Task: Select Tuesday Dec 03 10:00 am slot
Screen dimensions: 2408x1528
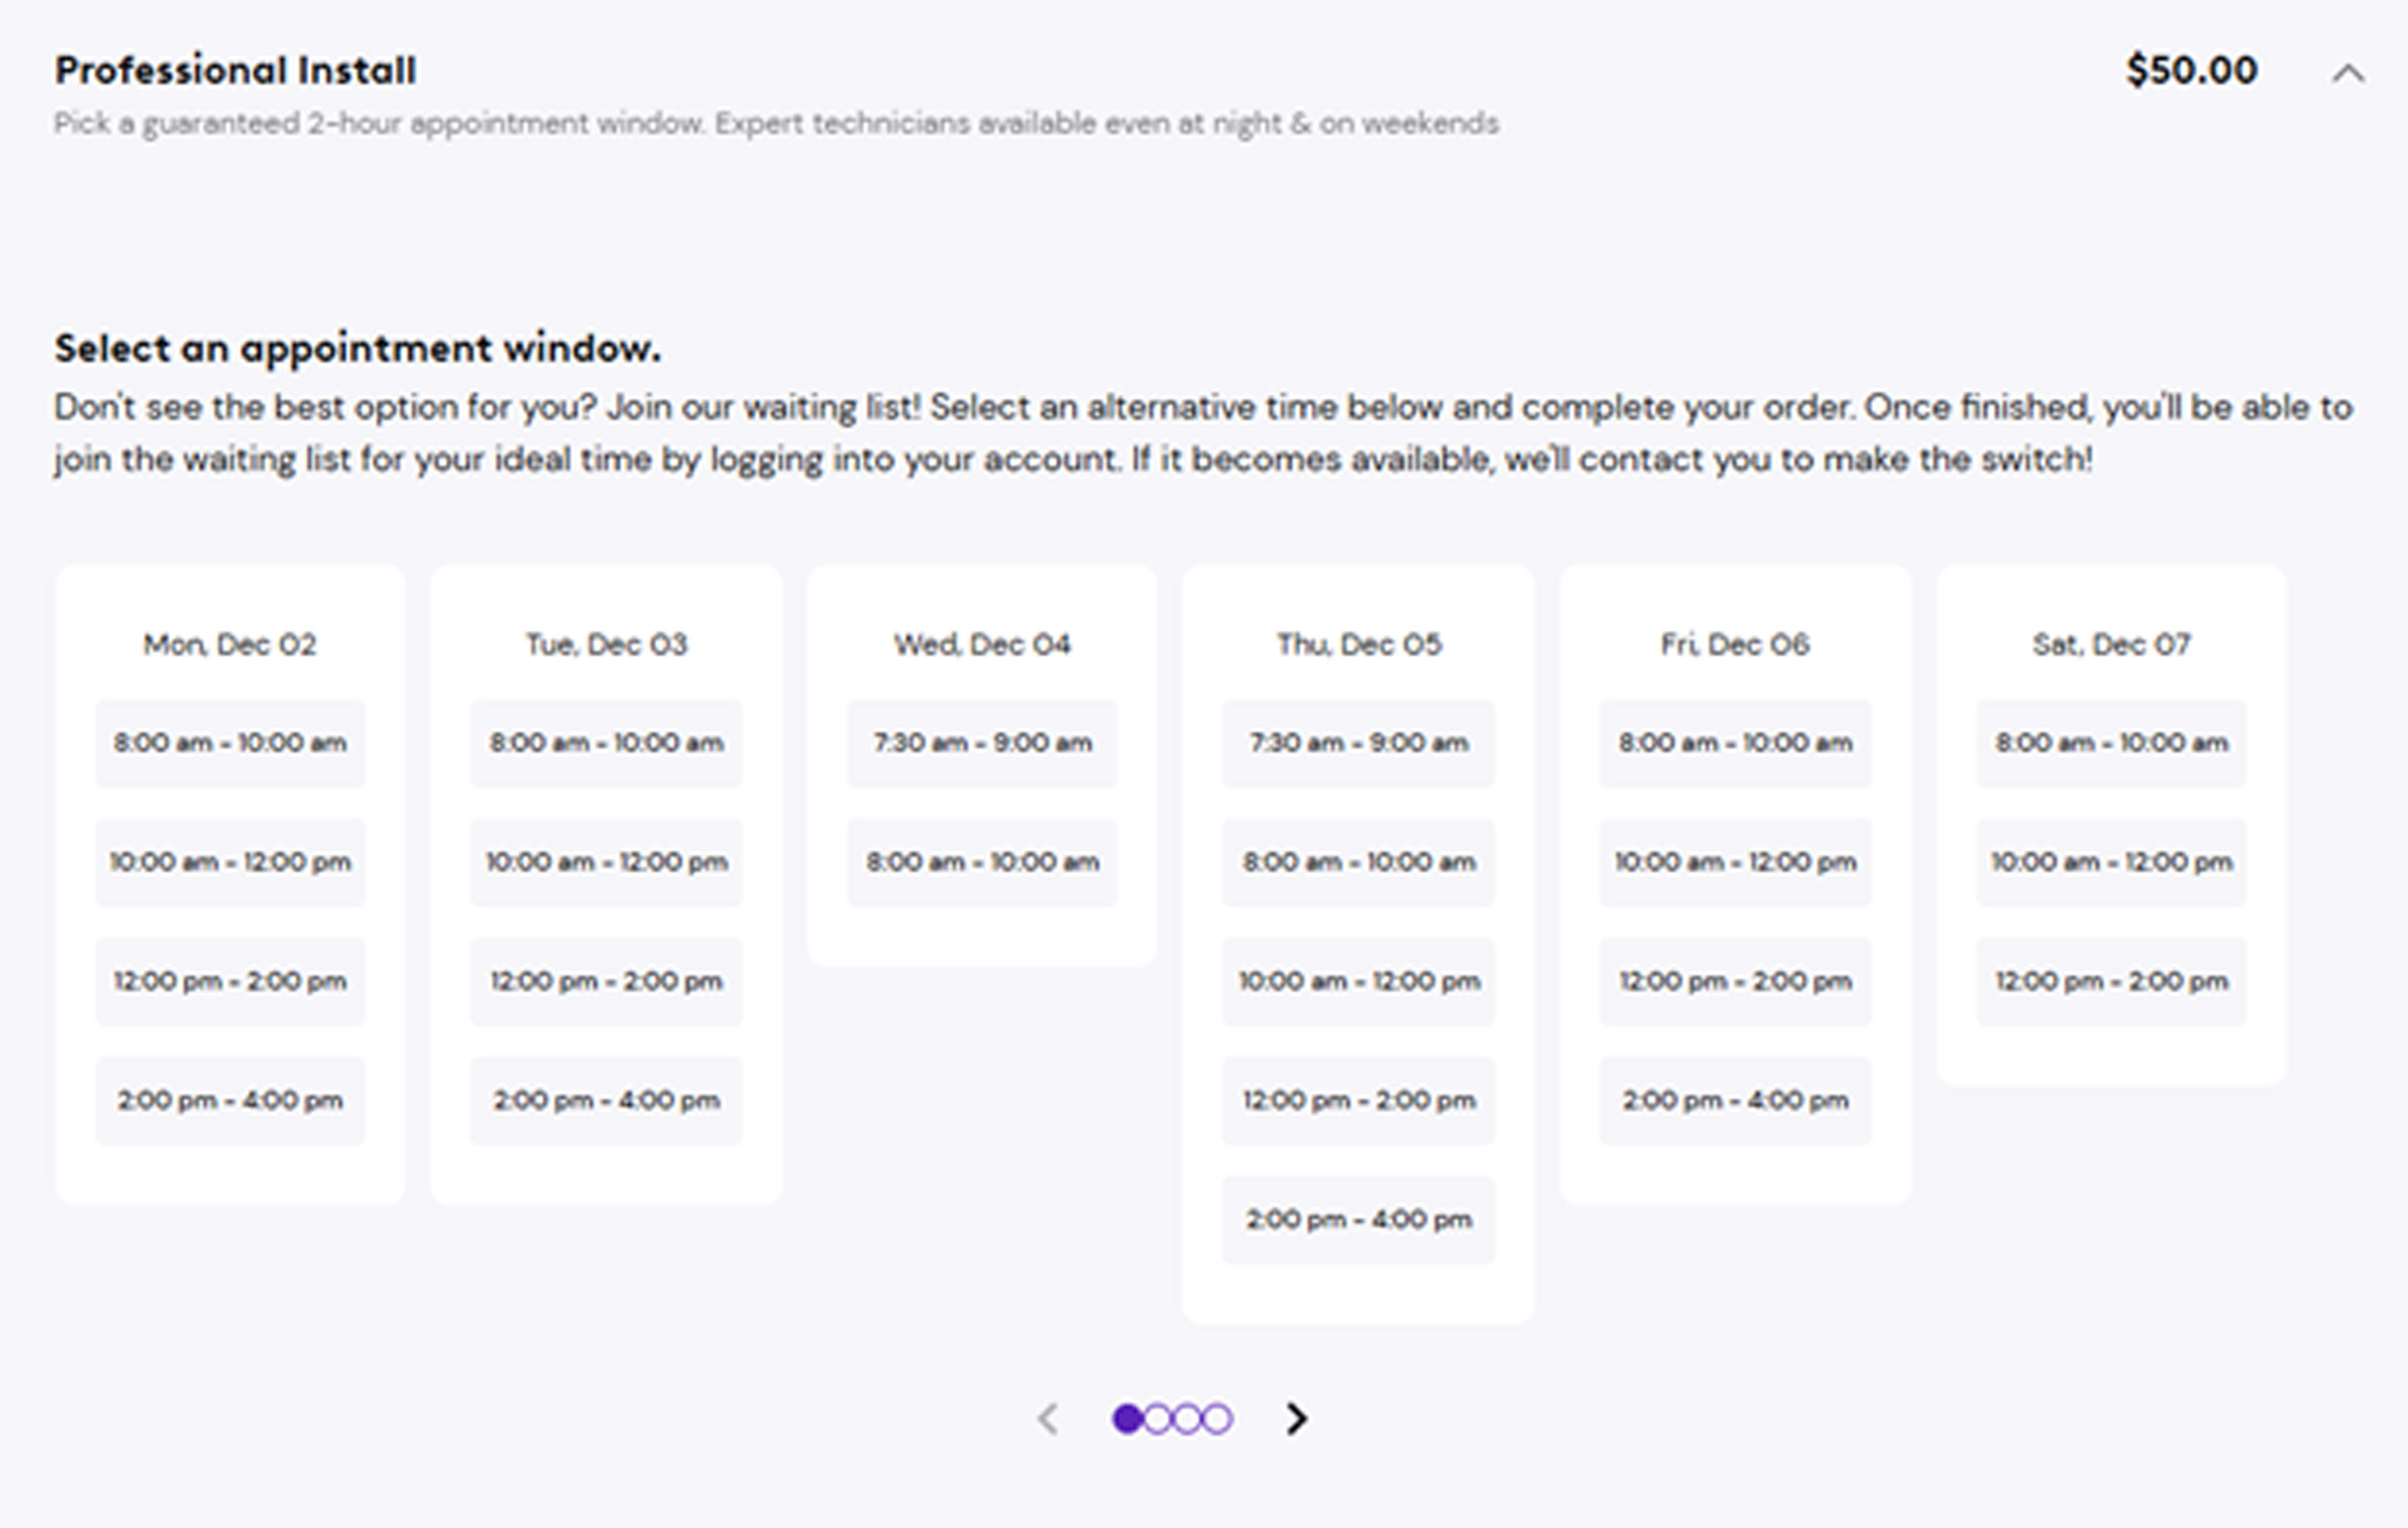Action: pyautogui.click(x=606, y=862)
